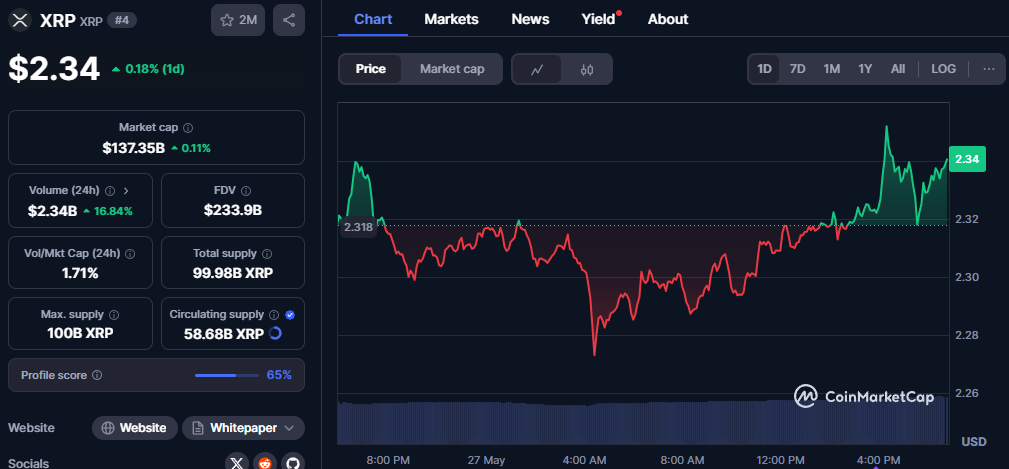
Task: Click the 16.84% volume change
Action: [x=108, y=210]
